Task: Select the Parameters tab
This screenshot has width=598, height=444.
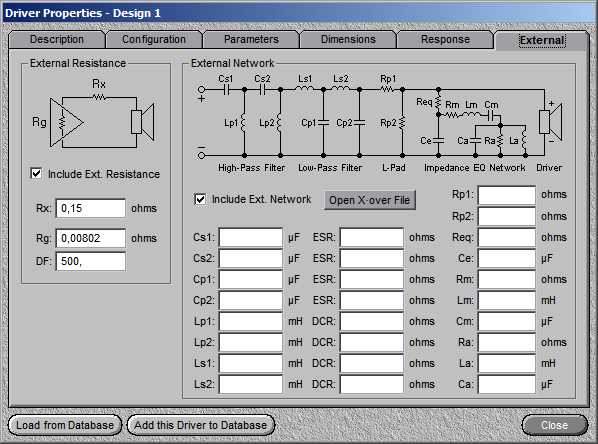Action: tap(251, 39)
